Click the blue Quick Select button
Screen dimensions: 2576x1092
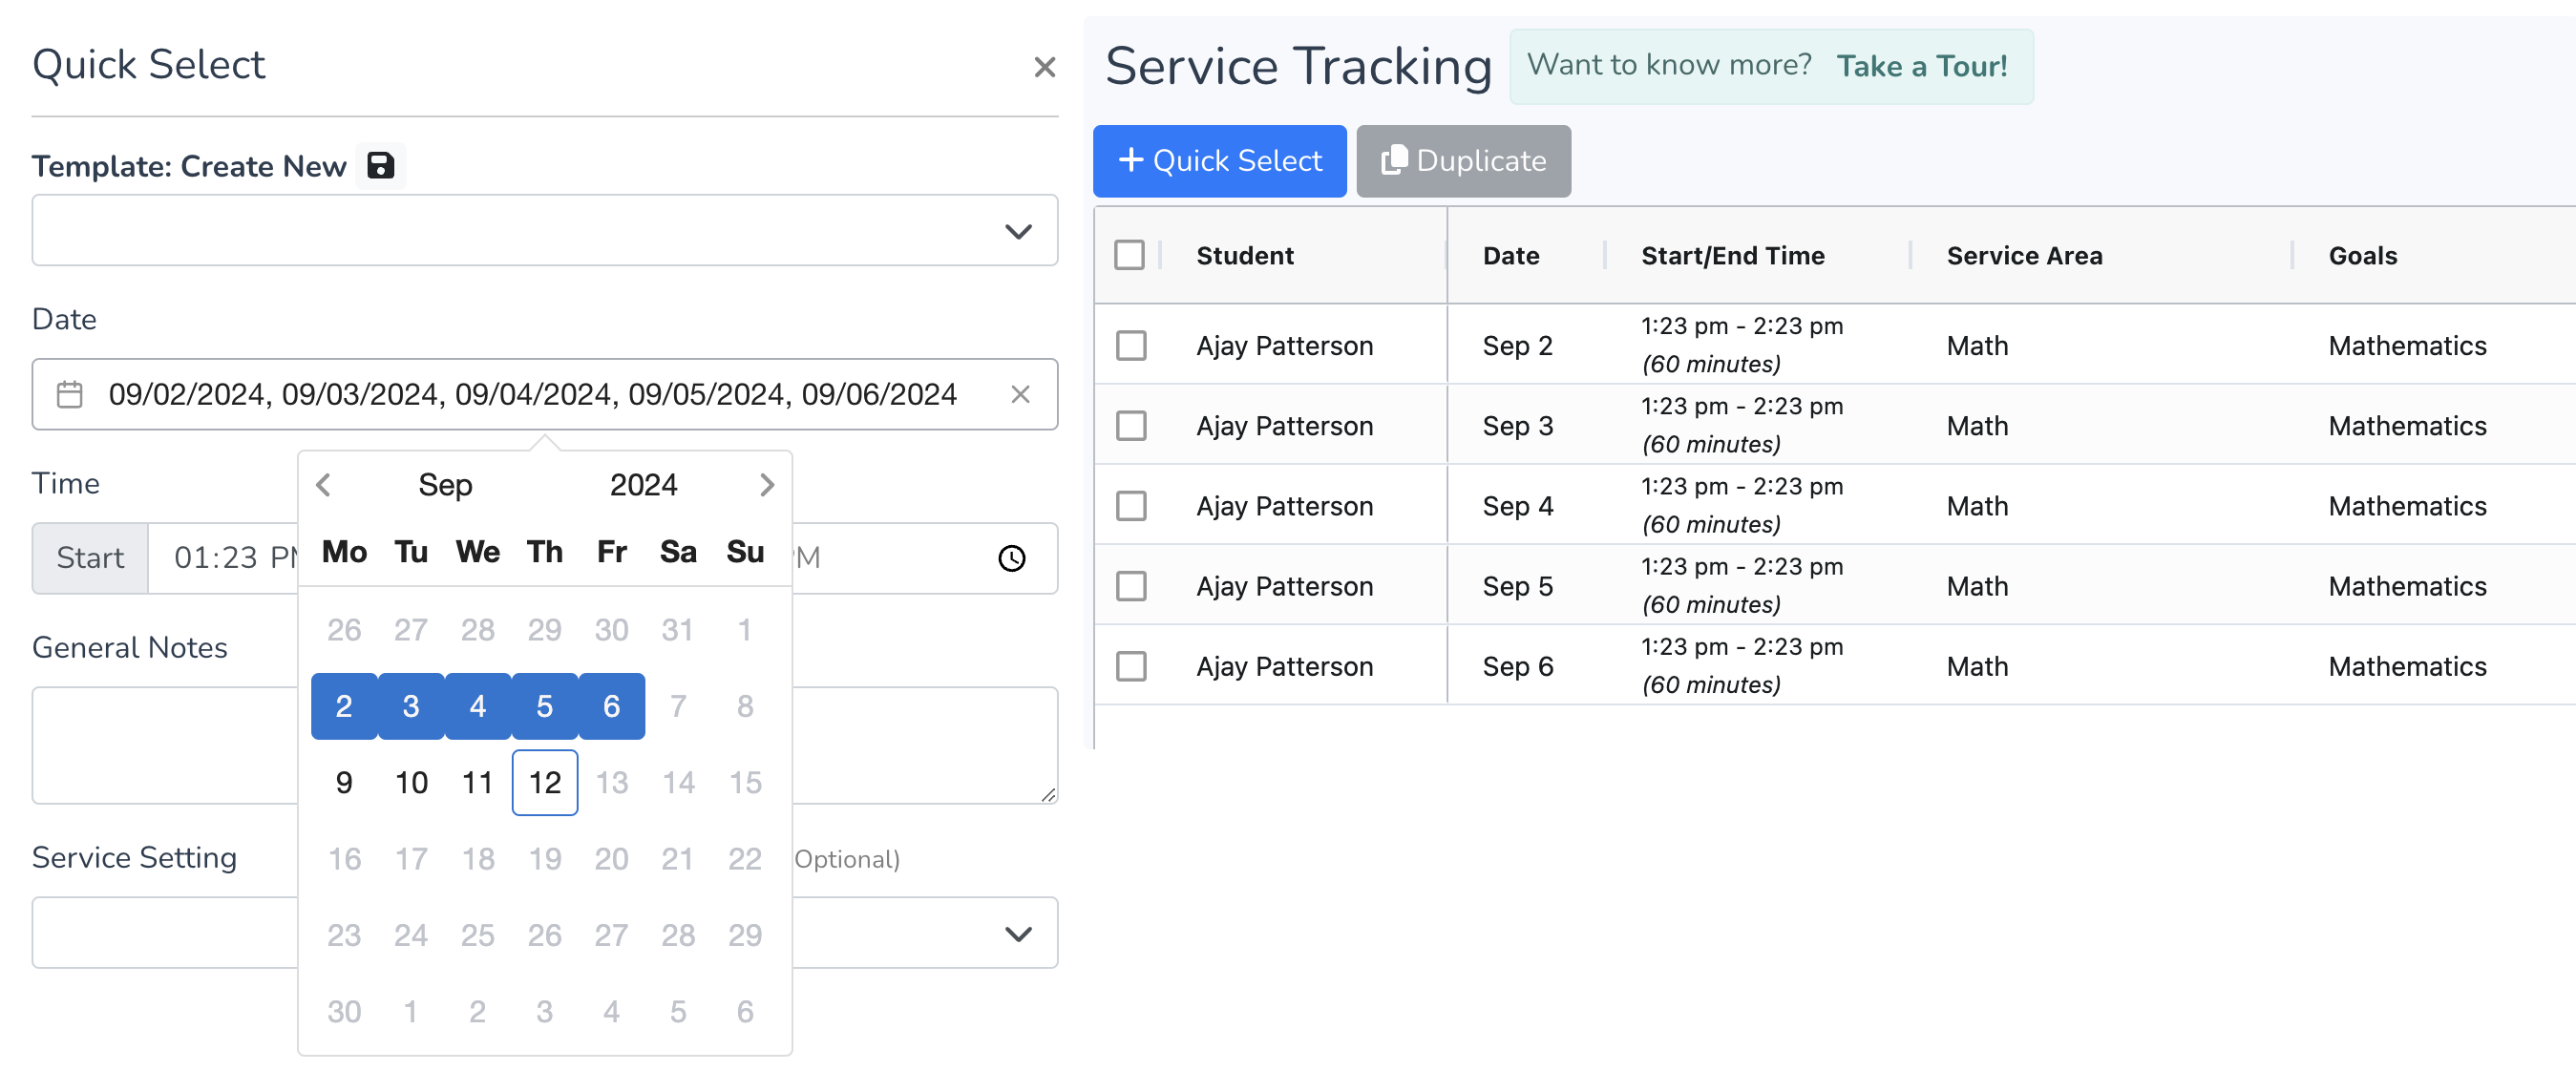[1219, 161]
